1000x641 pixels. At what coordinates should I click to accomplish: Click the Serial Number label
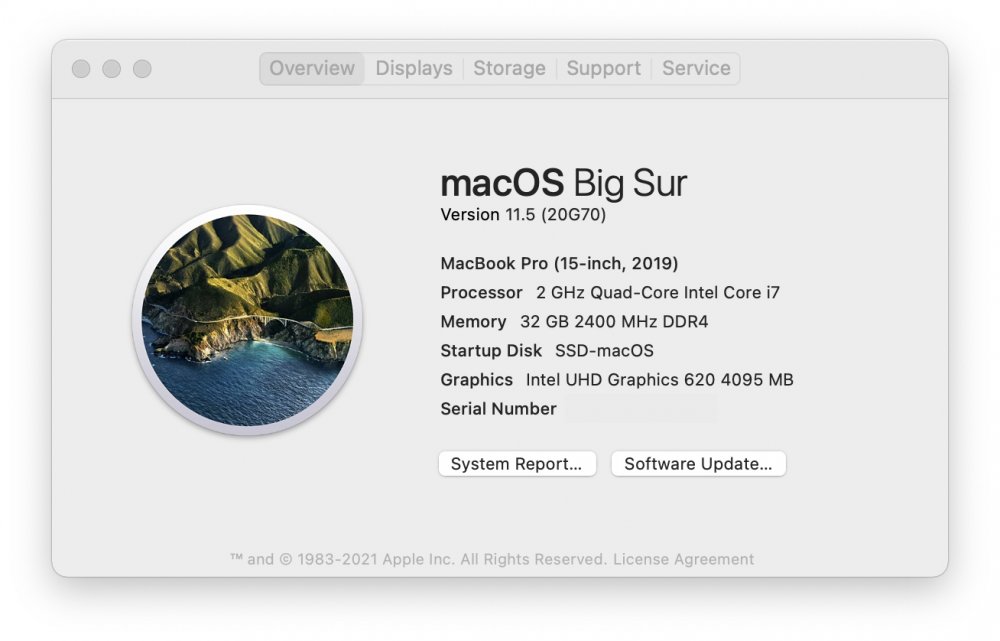[x=498, y=409]
